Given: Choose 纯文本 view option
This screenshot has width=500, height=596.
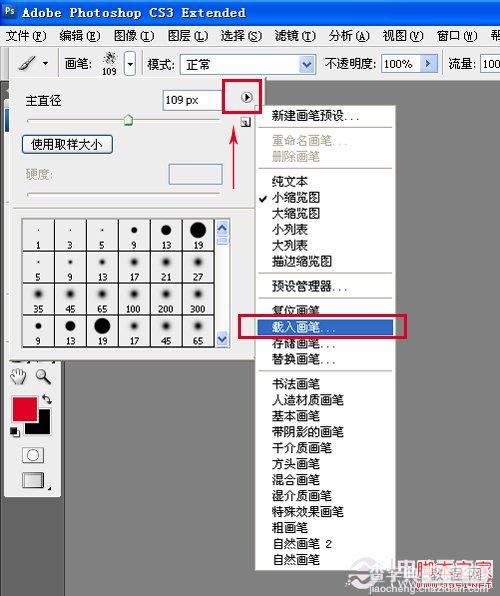Looking at the screenshot, I should point(290,182).
